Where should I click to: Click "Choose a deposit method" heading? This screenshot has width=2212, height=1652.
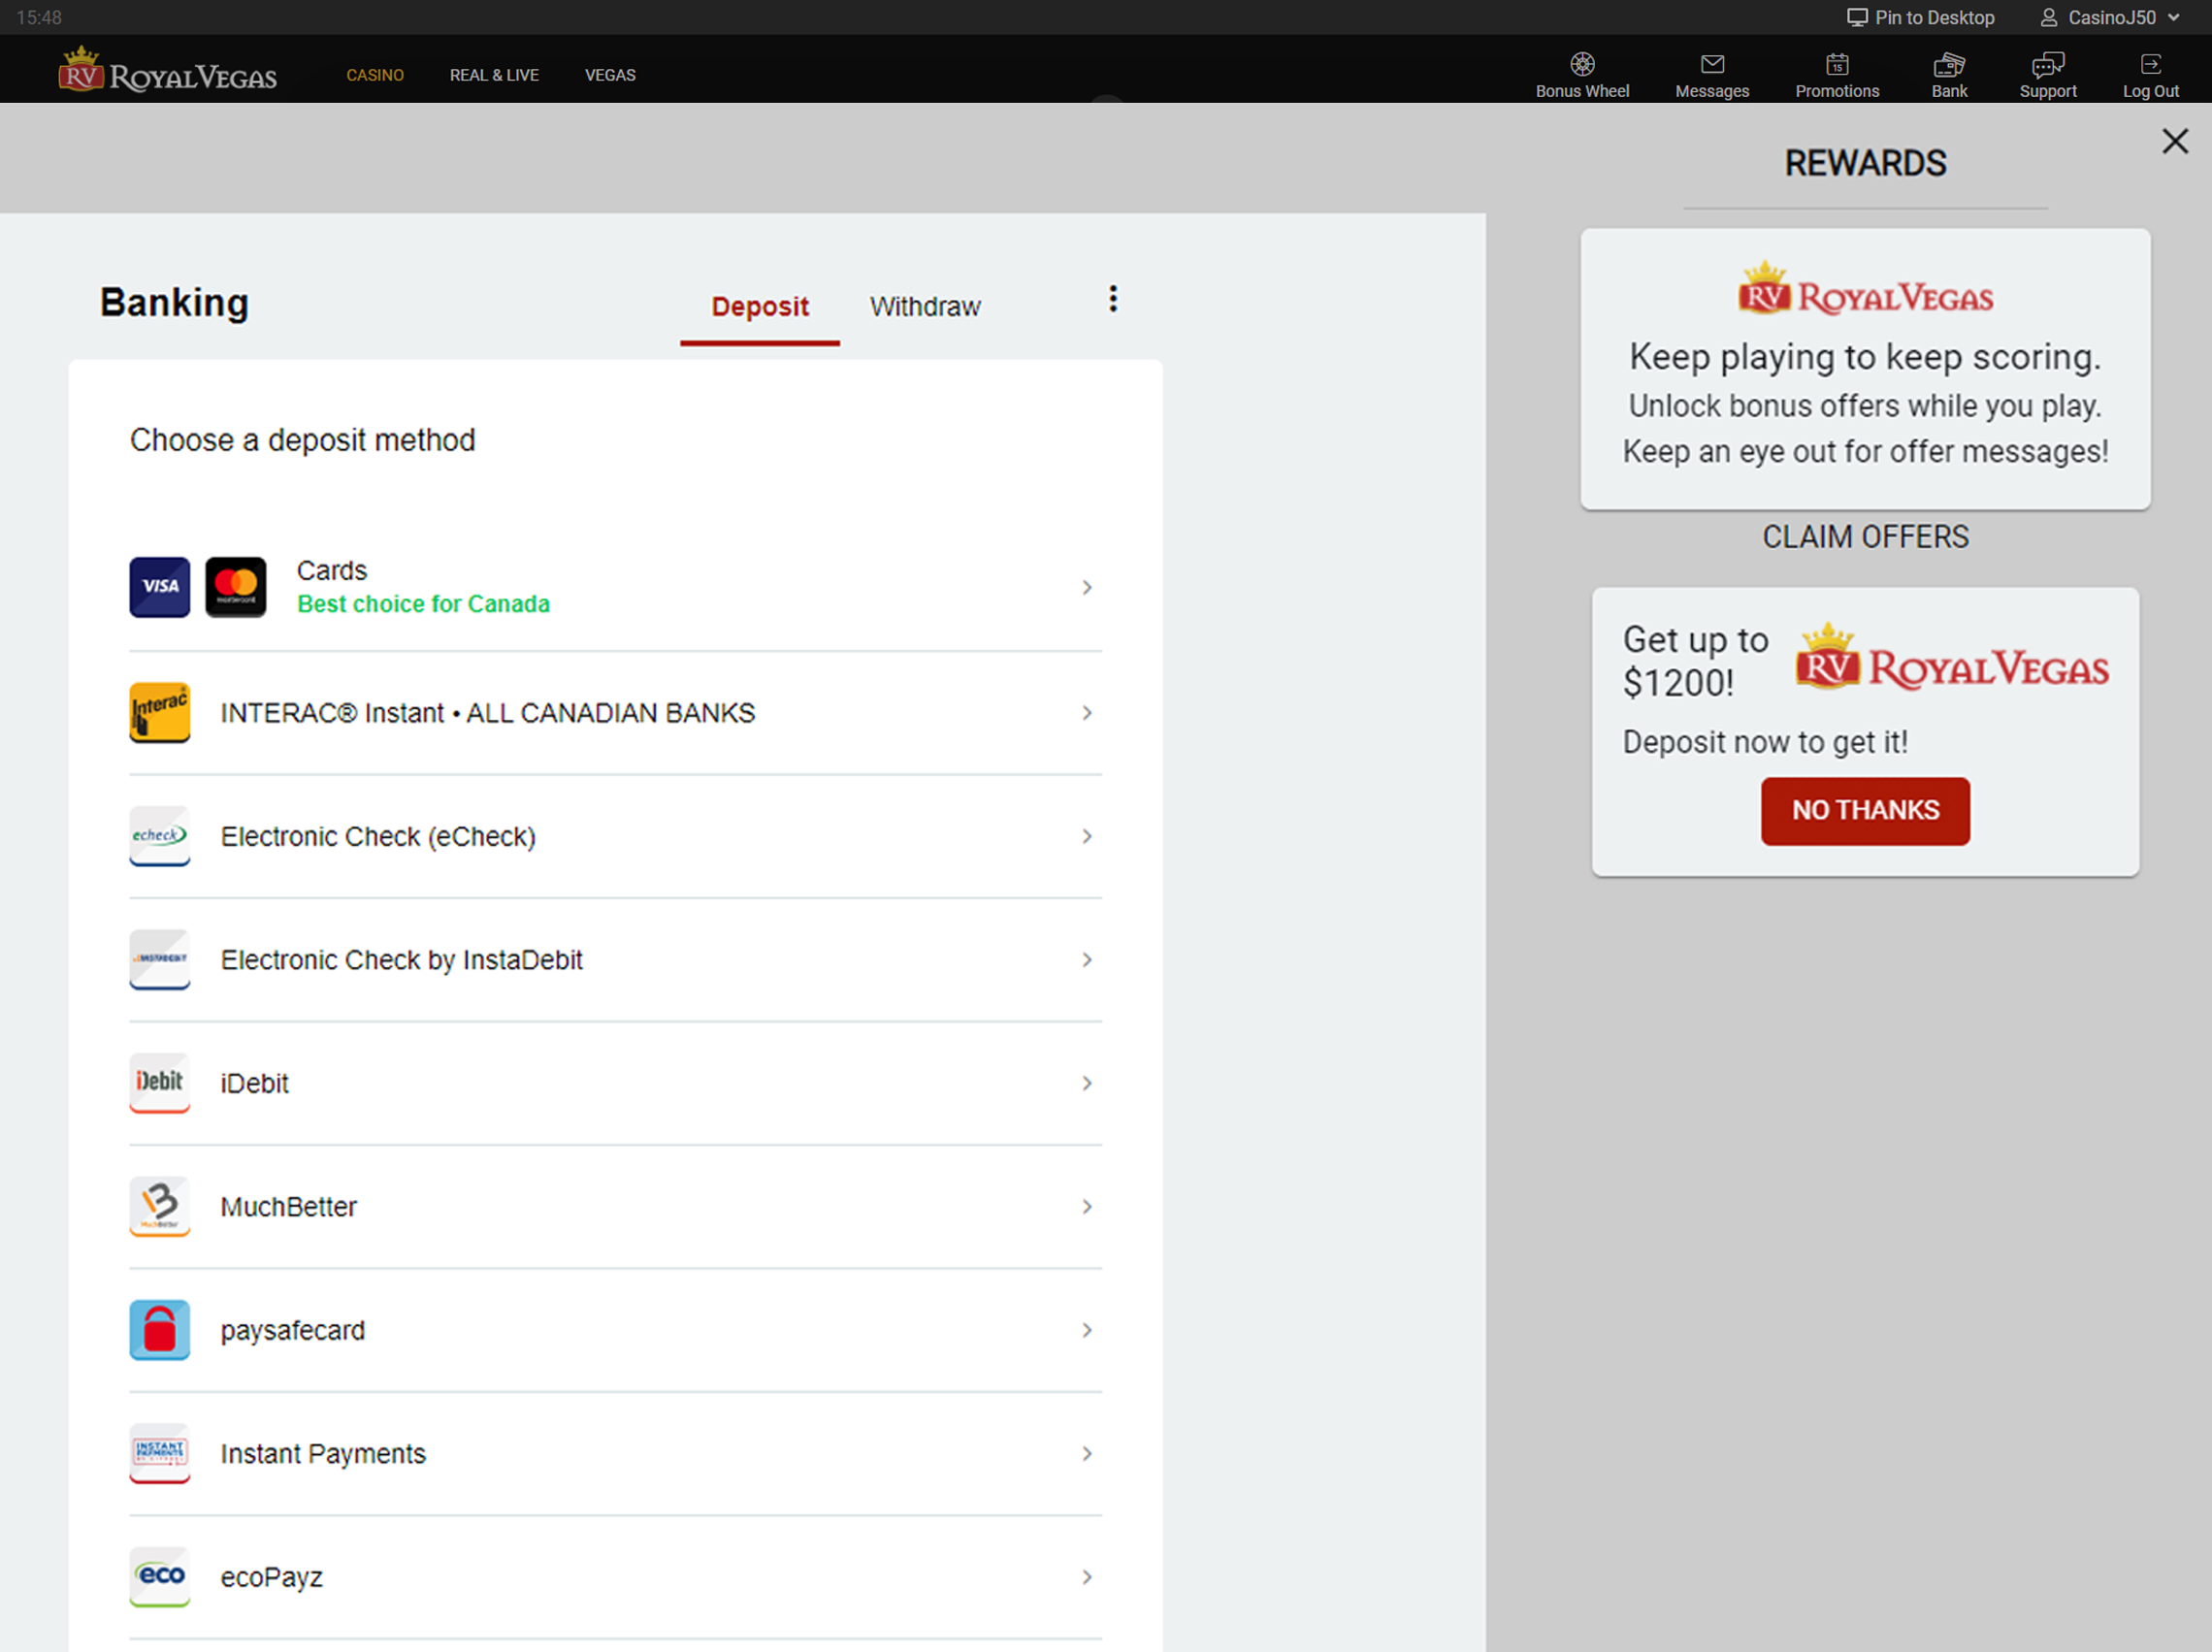302,441
